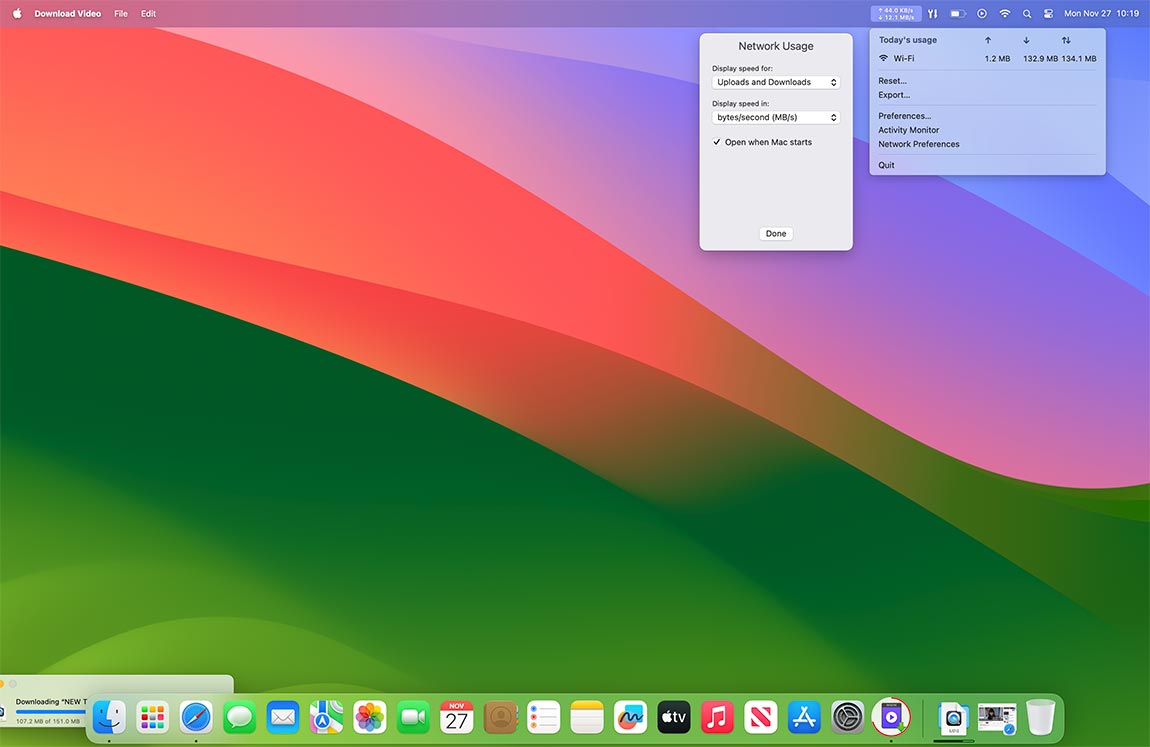Click the battery icon in the menu bar
This screenshot has width=1150, height=747.
coord(957,13)
